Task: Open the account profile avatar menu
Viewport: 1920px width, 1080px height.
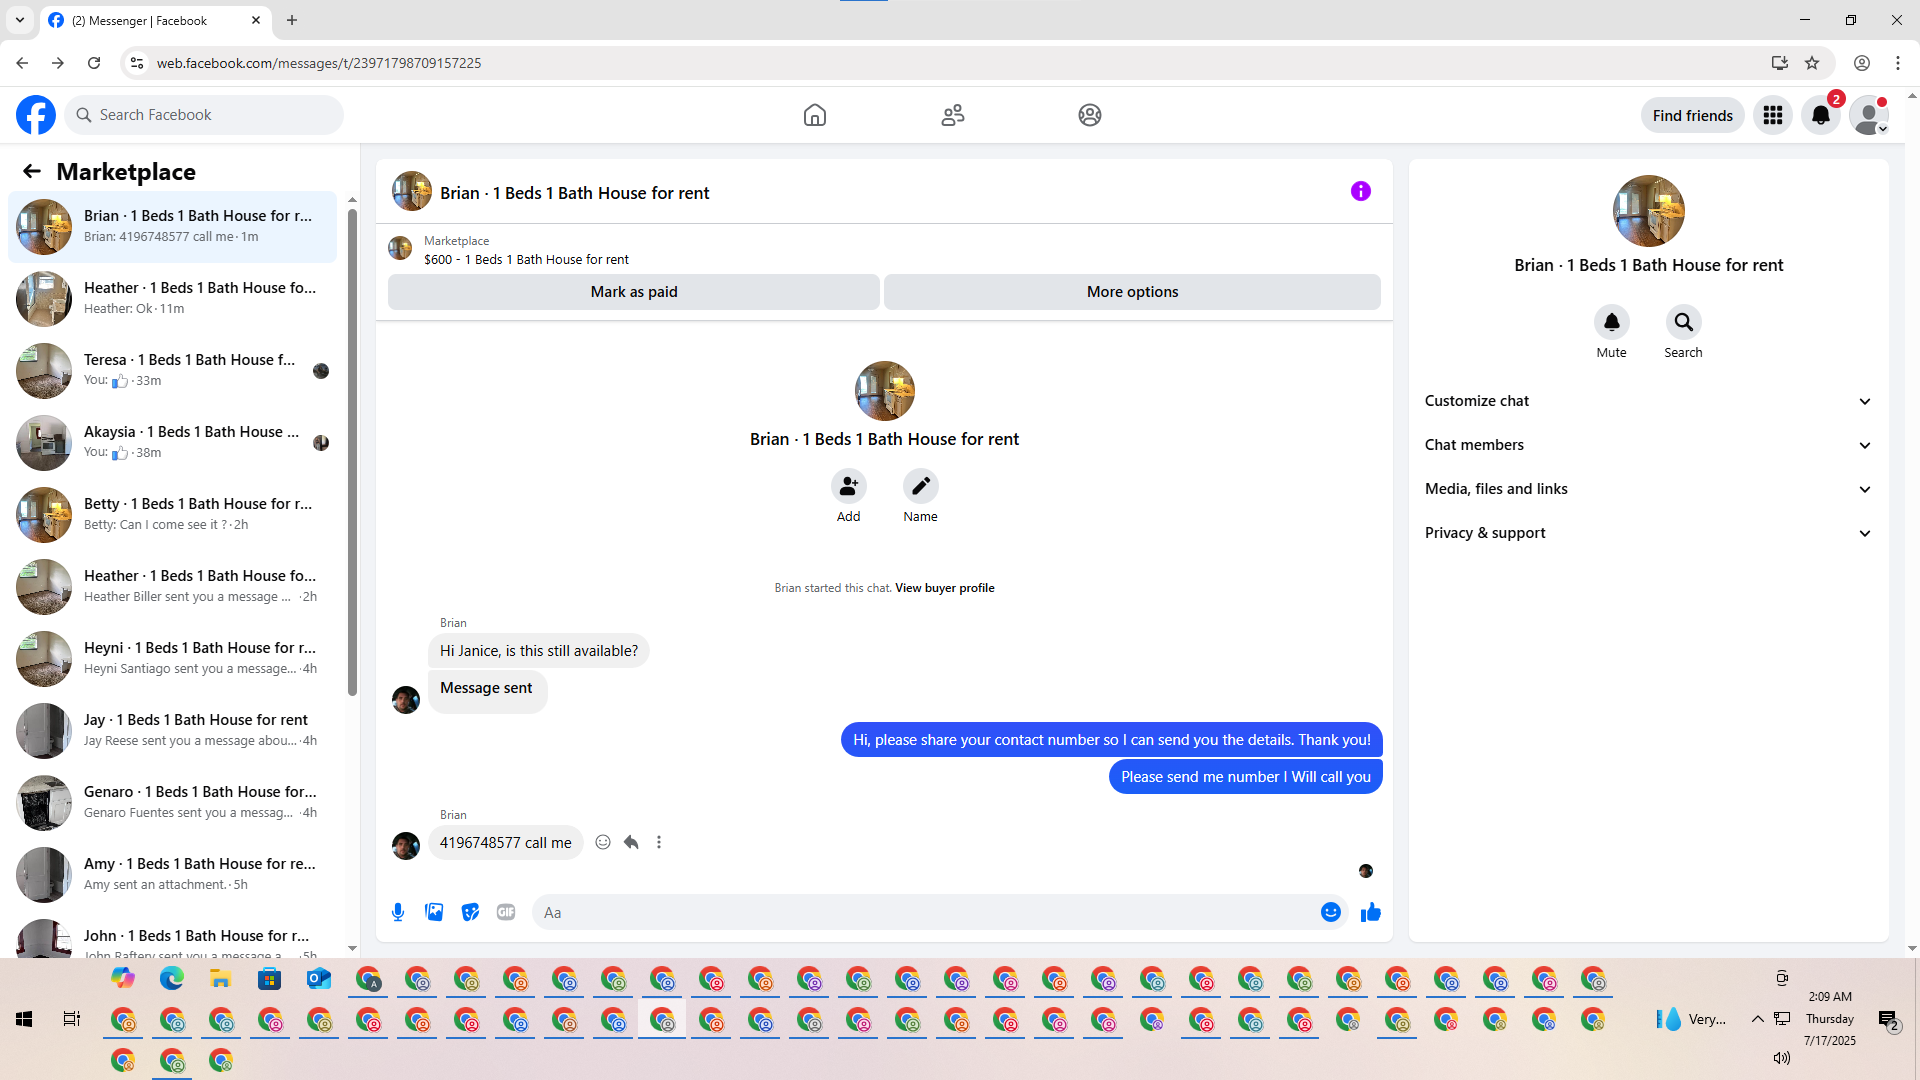Action: point(1869,115)
